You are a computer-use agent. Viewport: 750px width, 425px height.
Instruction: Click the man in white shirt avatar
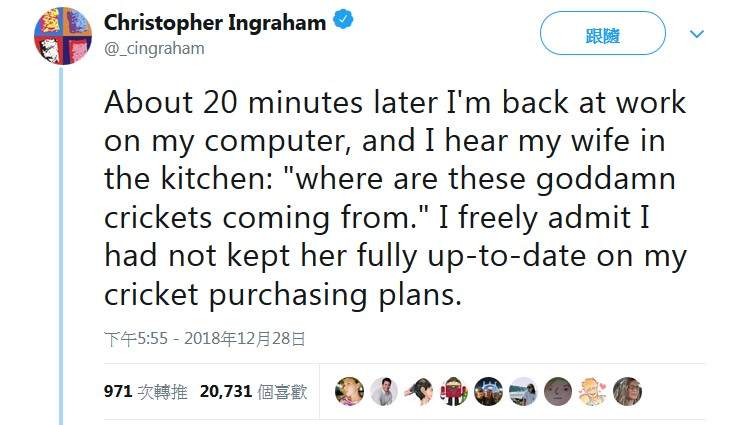tap(384, 392)
